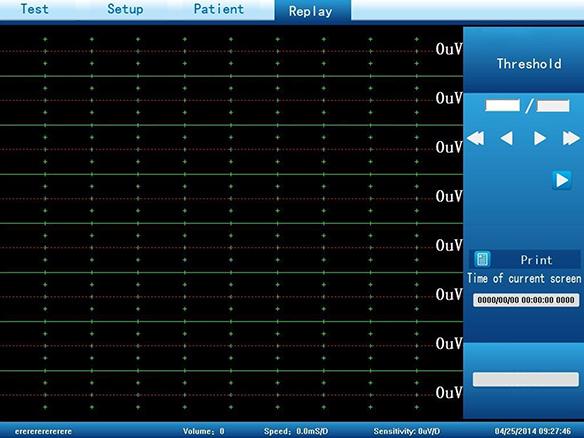Open the Test tab
This screenshot has width=584, height=438.
(x=34, y=9)
